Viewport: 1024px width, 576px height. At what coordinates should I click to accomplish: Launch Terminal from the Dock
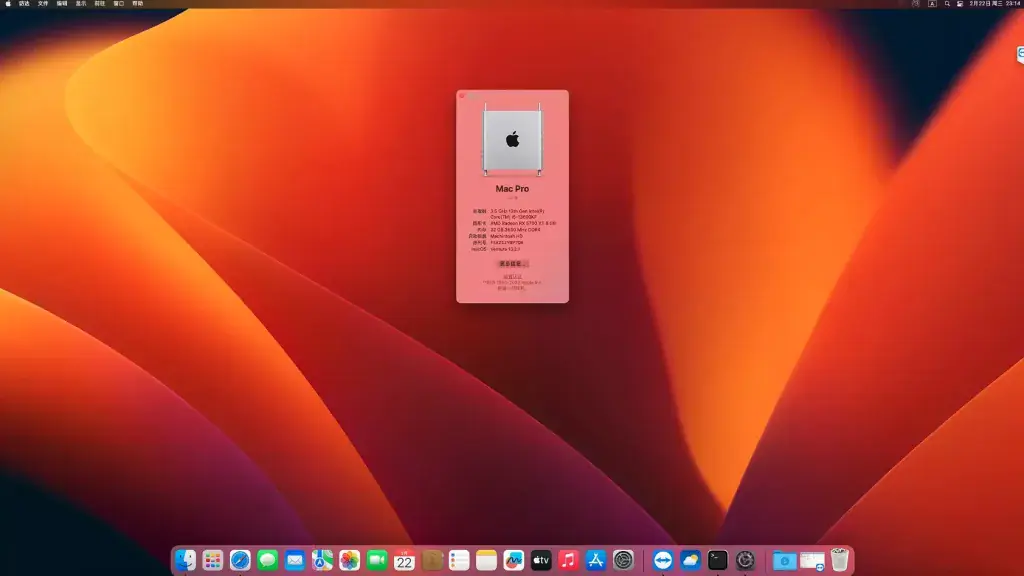coord(718,560)
